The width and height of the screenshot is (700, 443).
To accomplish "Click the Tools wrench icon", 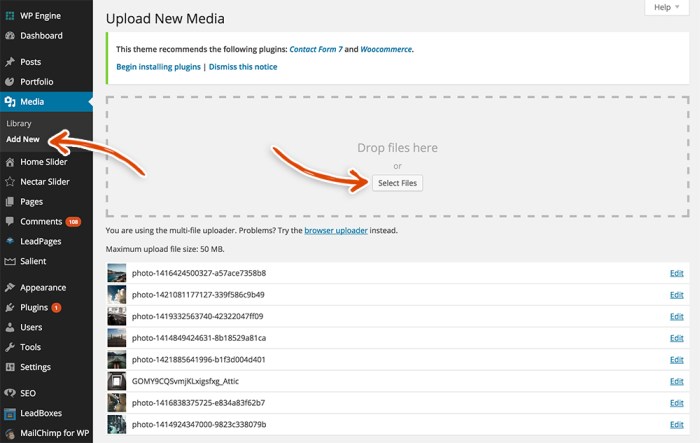I will pos(10,347).
